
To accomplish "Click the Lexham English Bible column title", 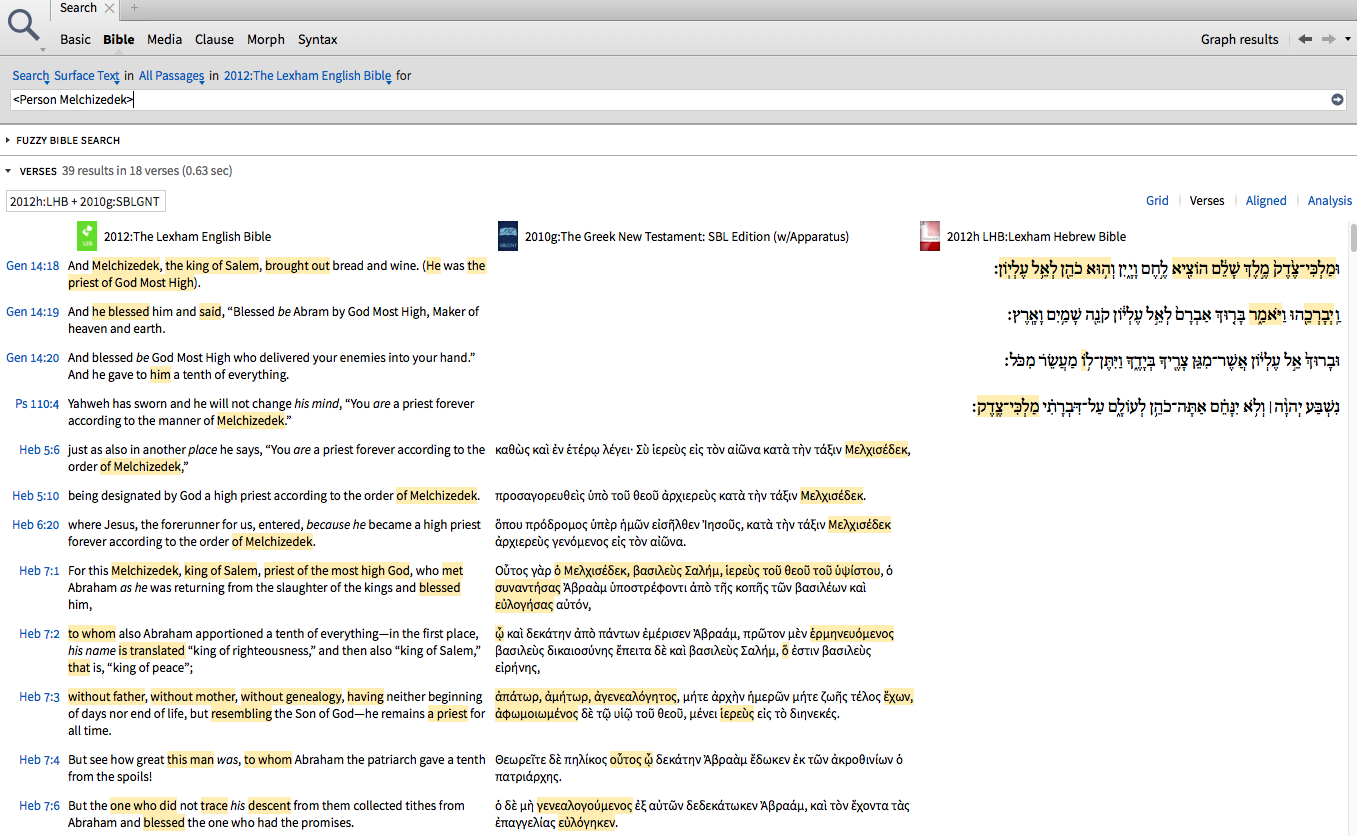I will tap(187, 237).
